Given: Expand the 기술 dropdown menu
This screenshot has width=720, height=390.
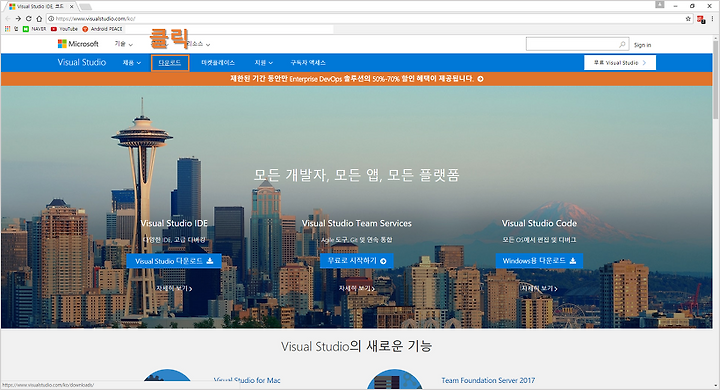Looking at the screenshot, I should (124, 44).
